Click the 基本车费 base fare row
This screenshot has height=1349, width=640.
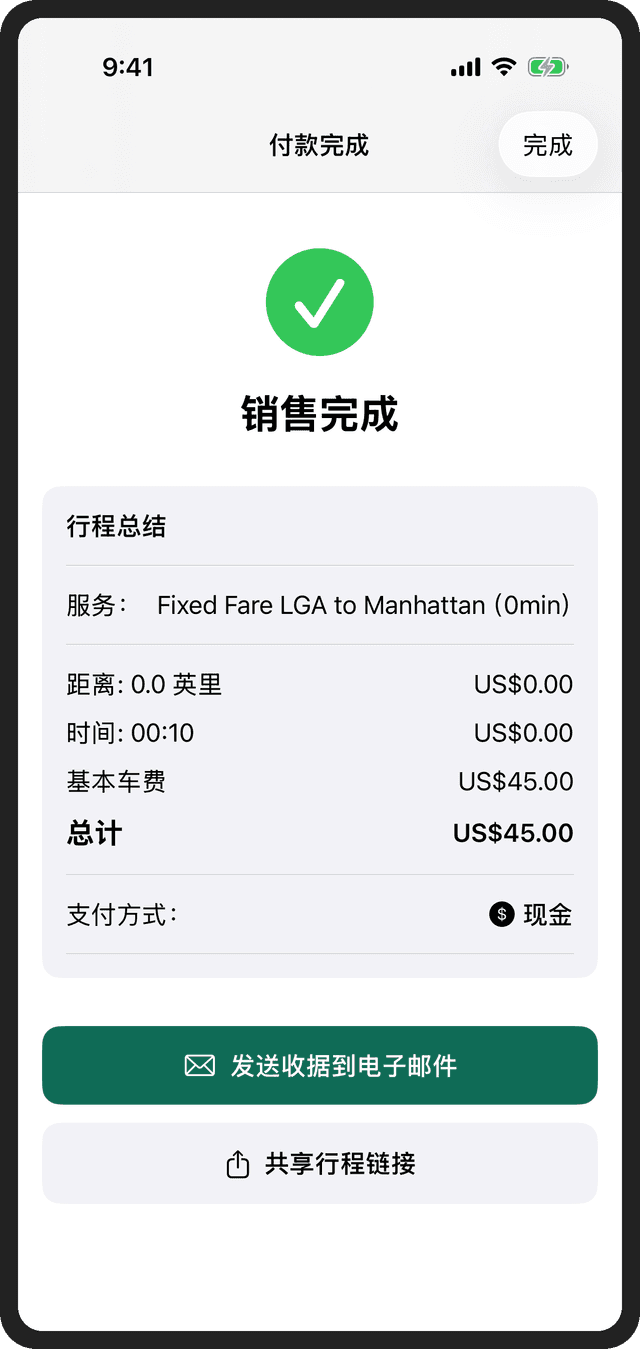click(320, 781)
